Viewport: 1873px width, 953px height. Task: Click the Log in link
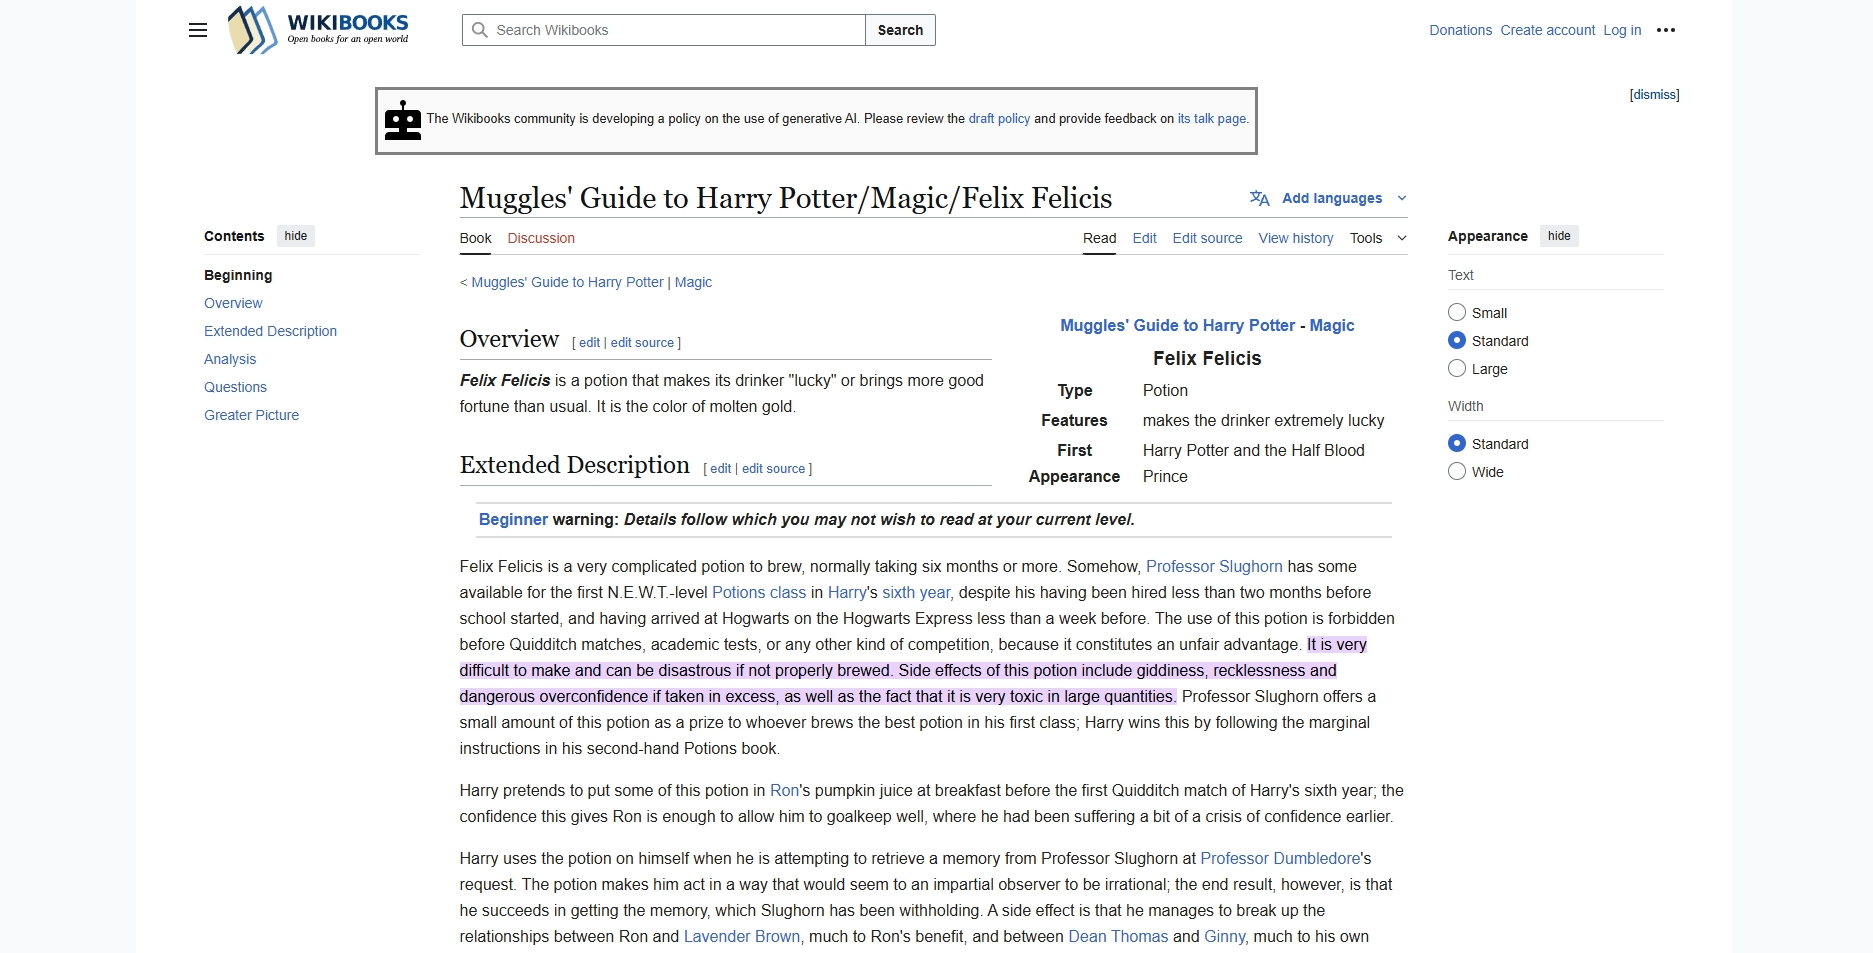click(x=1622, y=30)
